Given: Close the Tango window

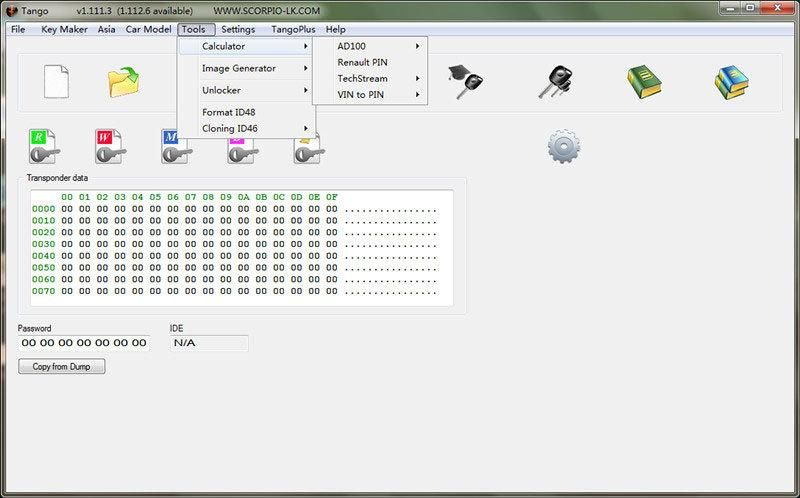Looking at the screenshot, I should click(778, 8).
